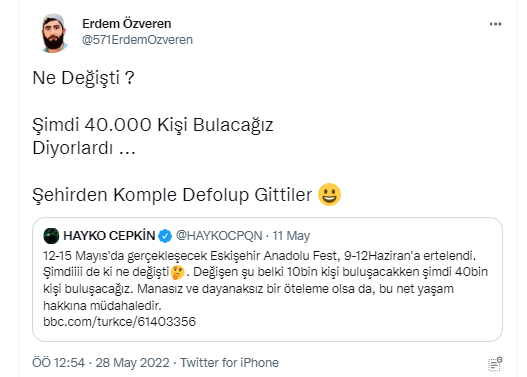Click the thinking face emoji in quote
527x377 pixels.
click(x=177, y=272)
